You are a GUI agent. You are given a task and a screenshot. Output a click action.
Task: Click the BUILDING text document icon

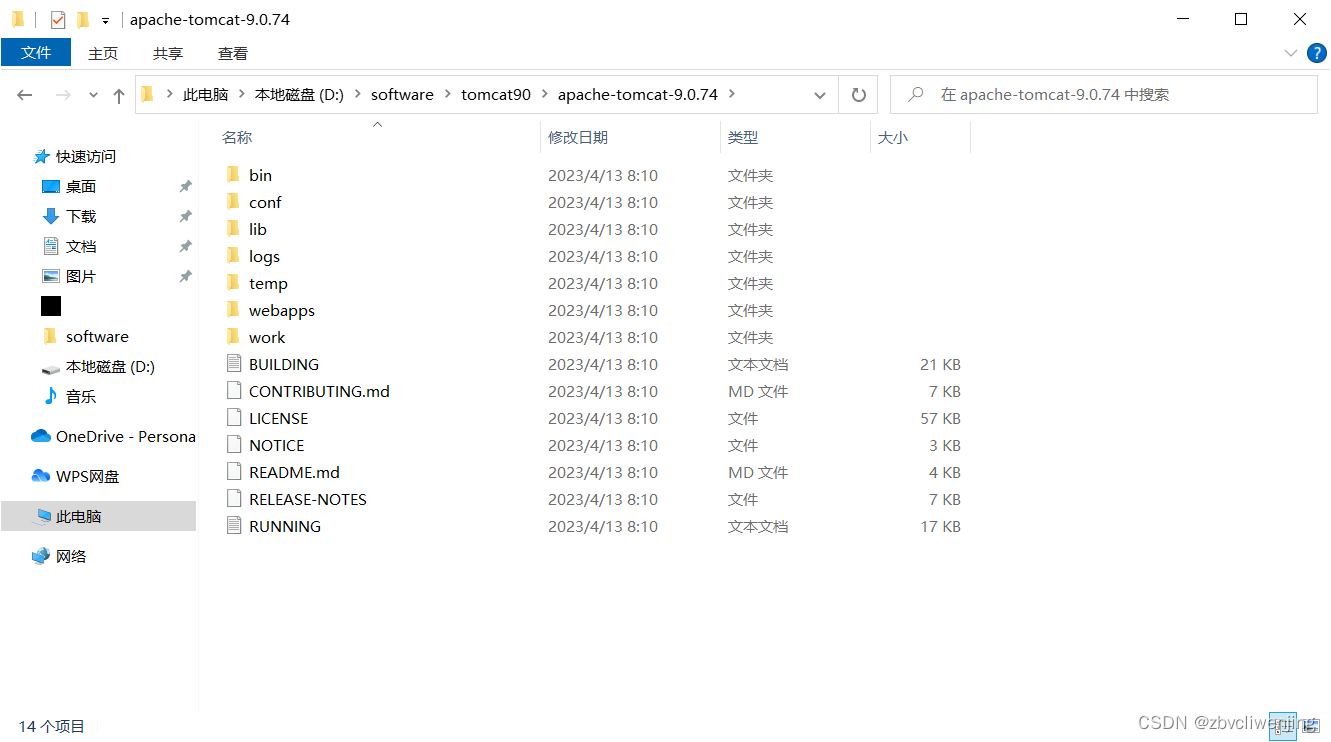pos(234,364)
